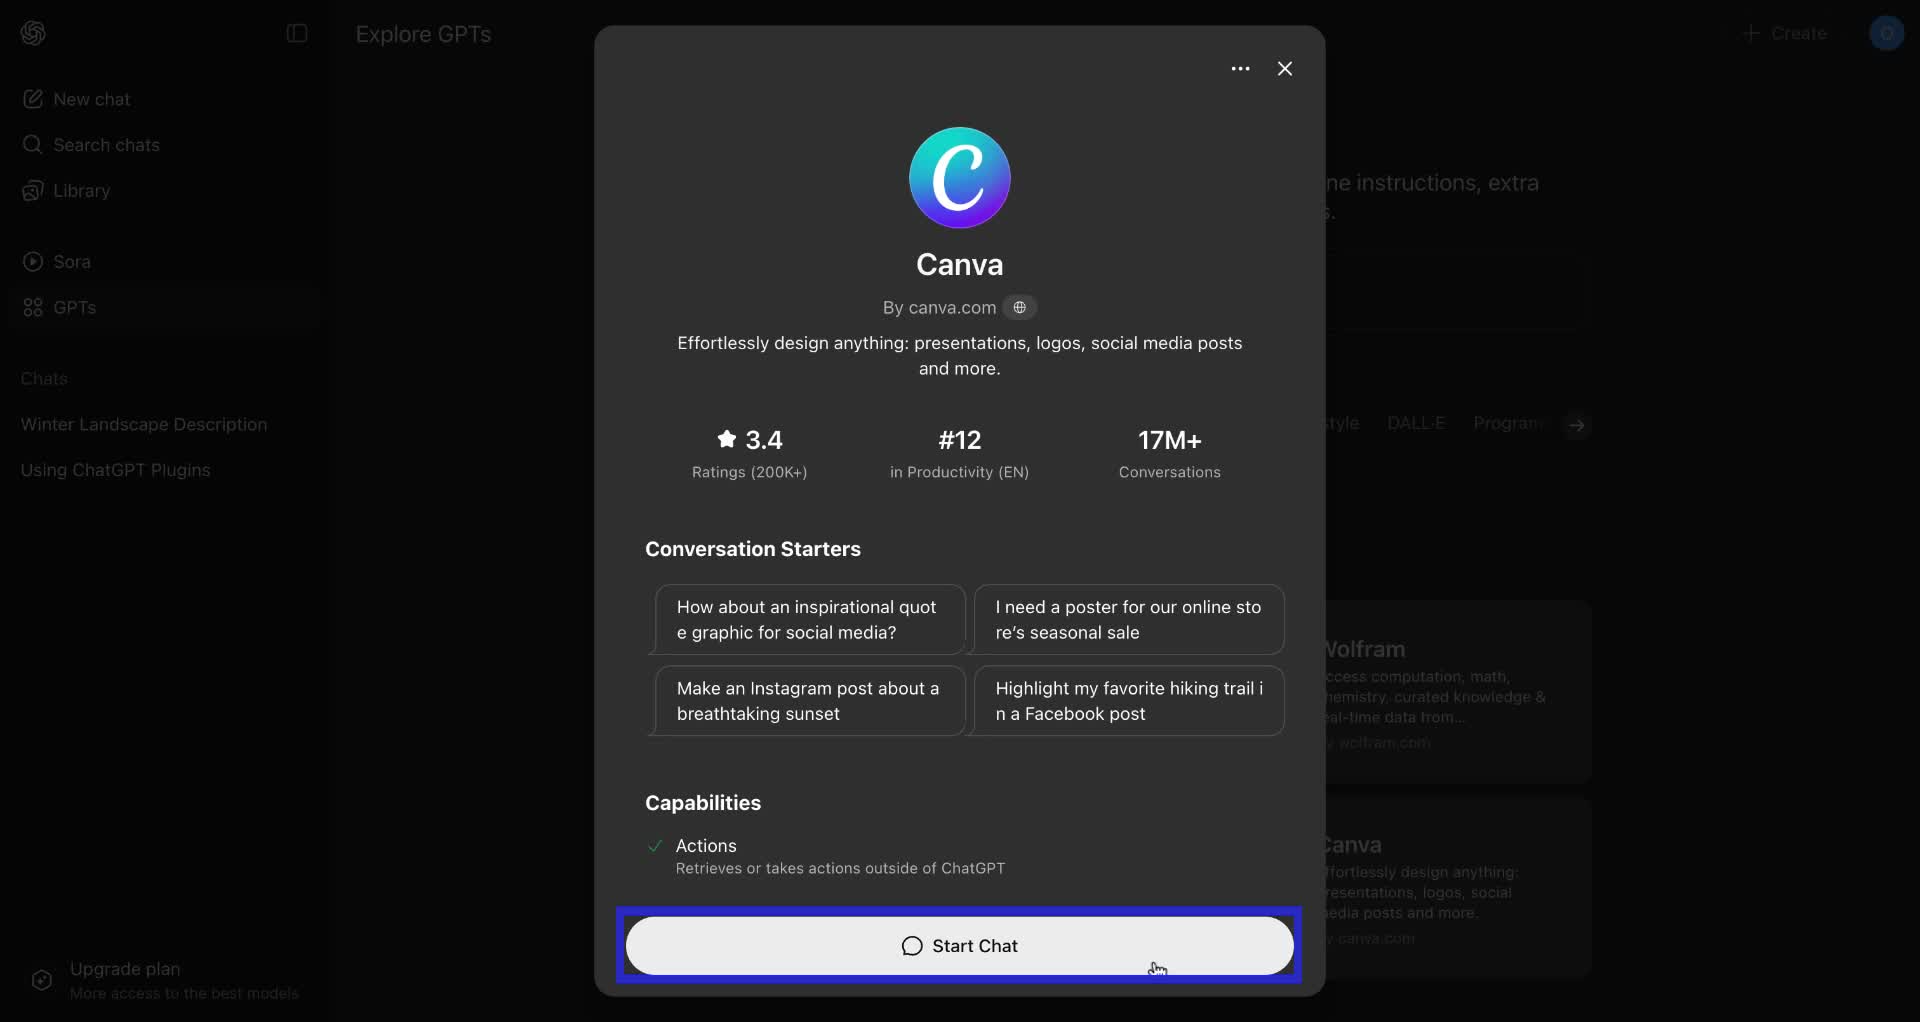Start Chat with the Canva GPT
1920x1022 pixels.
959,945
